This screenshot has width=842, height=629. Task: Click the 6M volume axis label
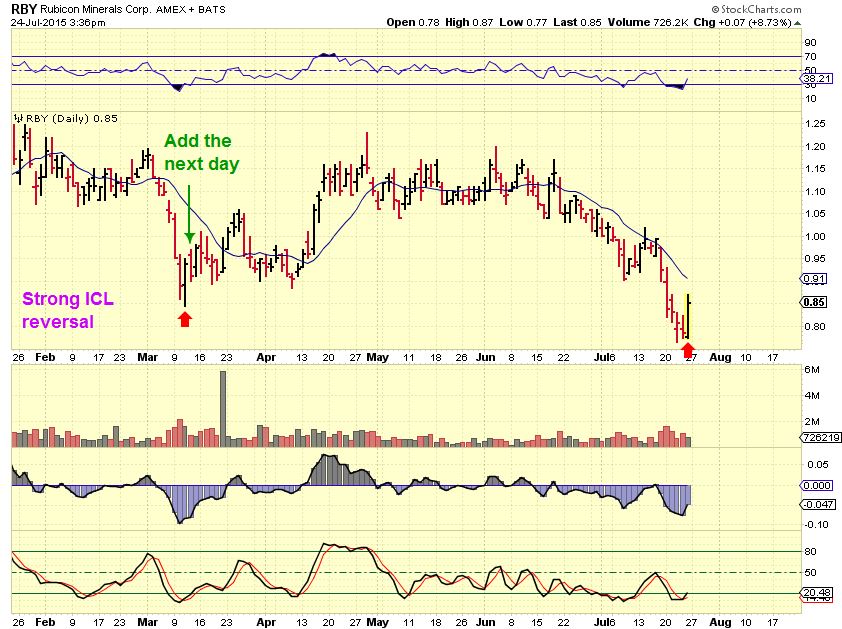[812, 370]
